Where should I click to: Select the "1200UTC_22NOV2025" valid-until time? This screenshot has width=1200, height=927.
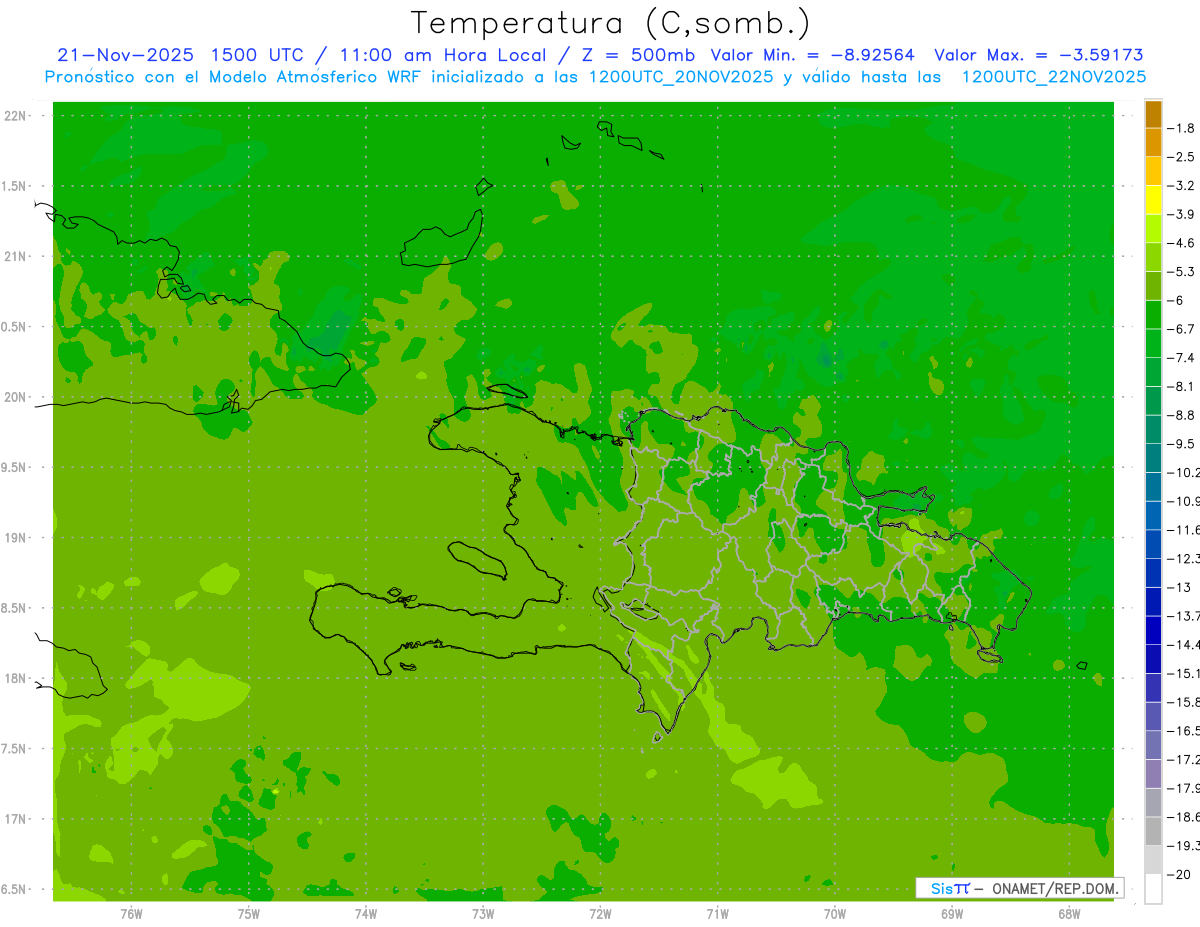point(1054,77)
